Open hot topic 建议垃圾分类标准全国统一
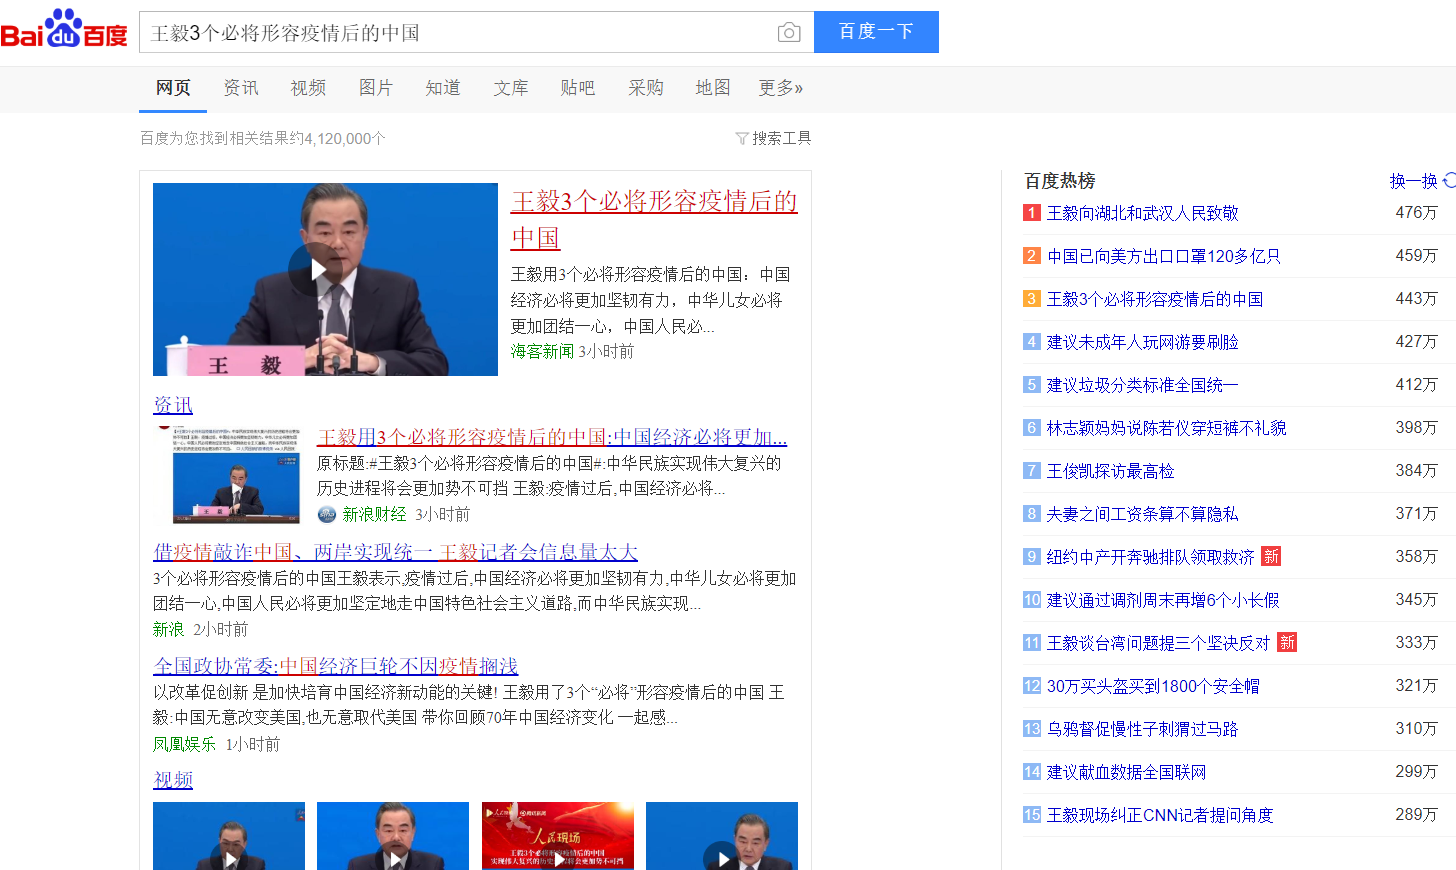1456x870 pixels. tap(1143, 385)
